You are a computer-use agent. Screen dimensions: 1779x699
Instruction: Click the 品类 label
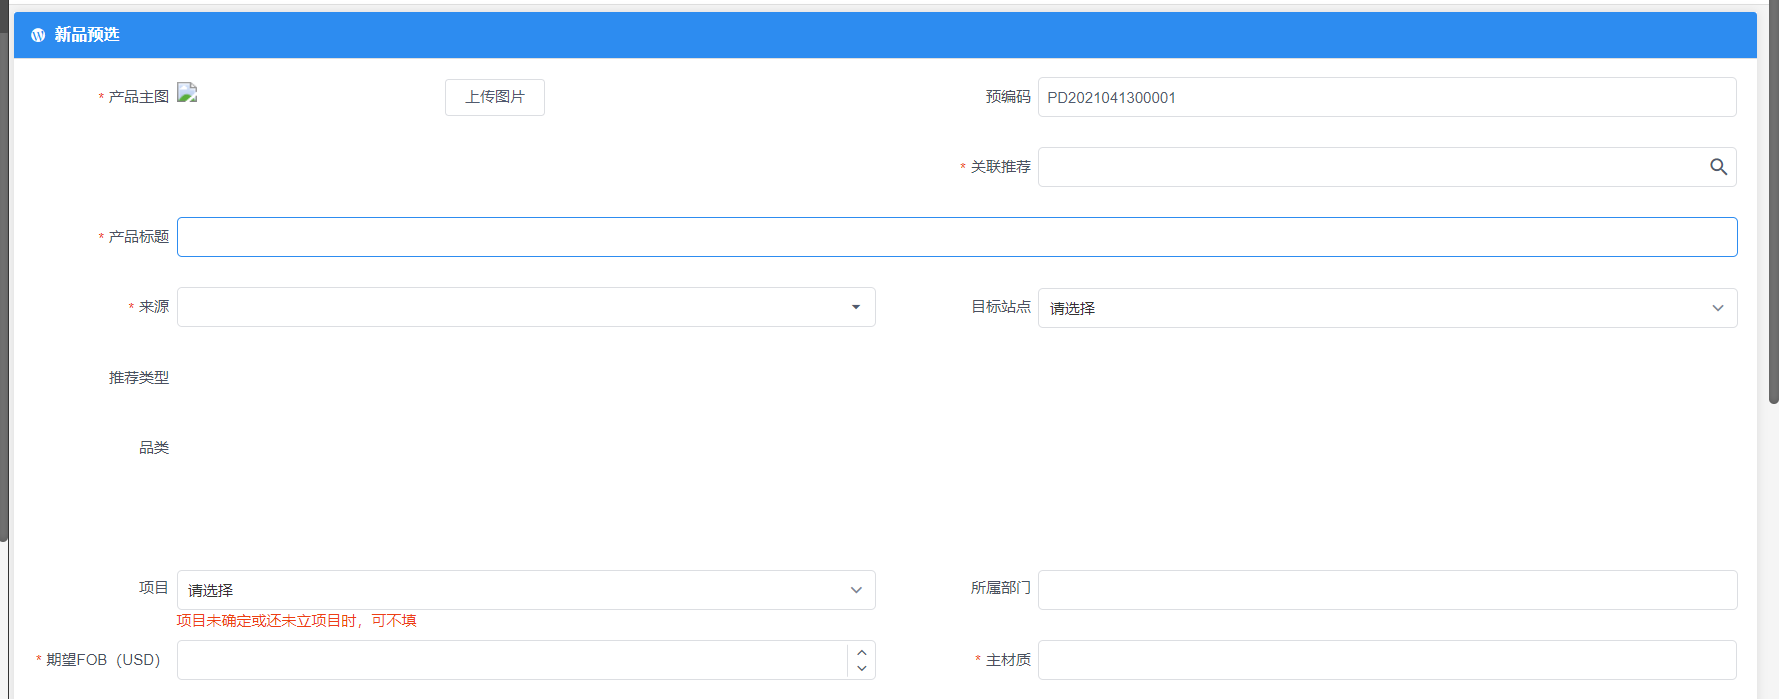154,448
